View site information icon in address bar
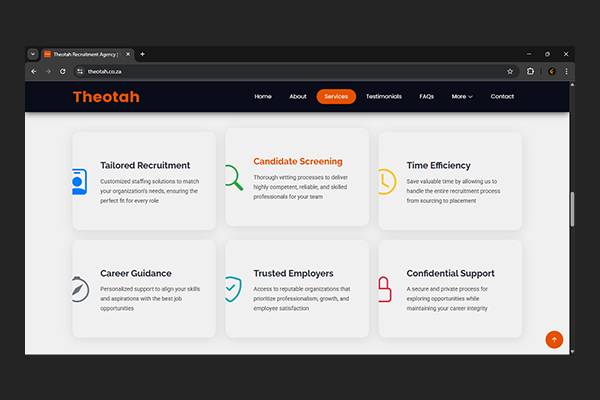600x400 pixels. (x=80, y=71)
